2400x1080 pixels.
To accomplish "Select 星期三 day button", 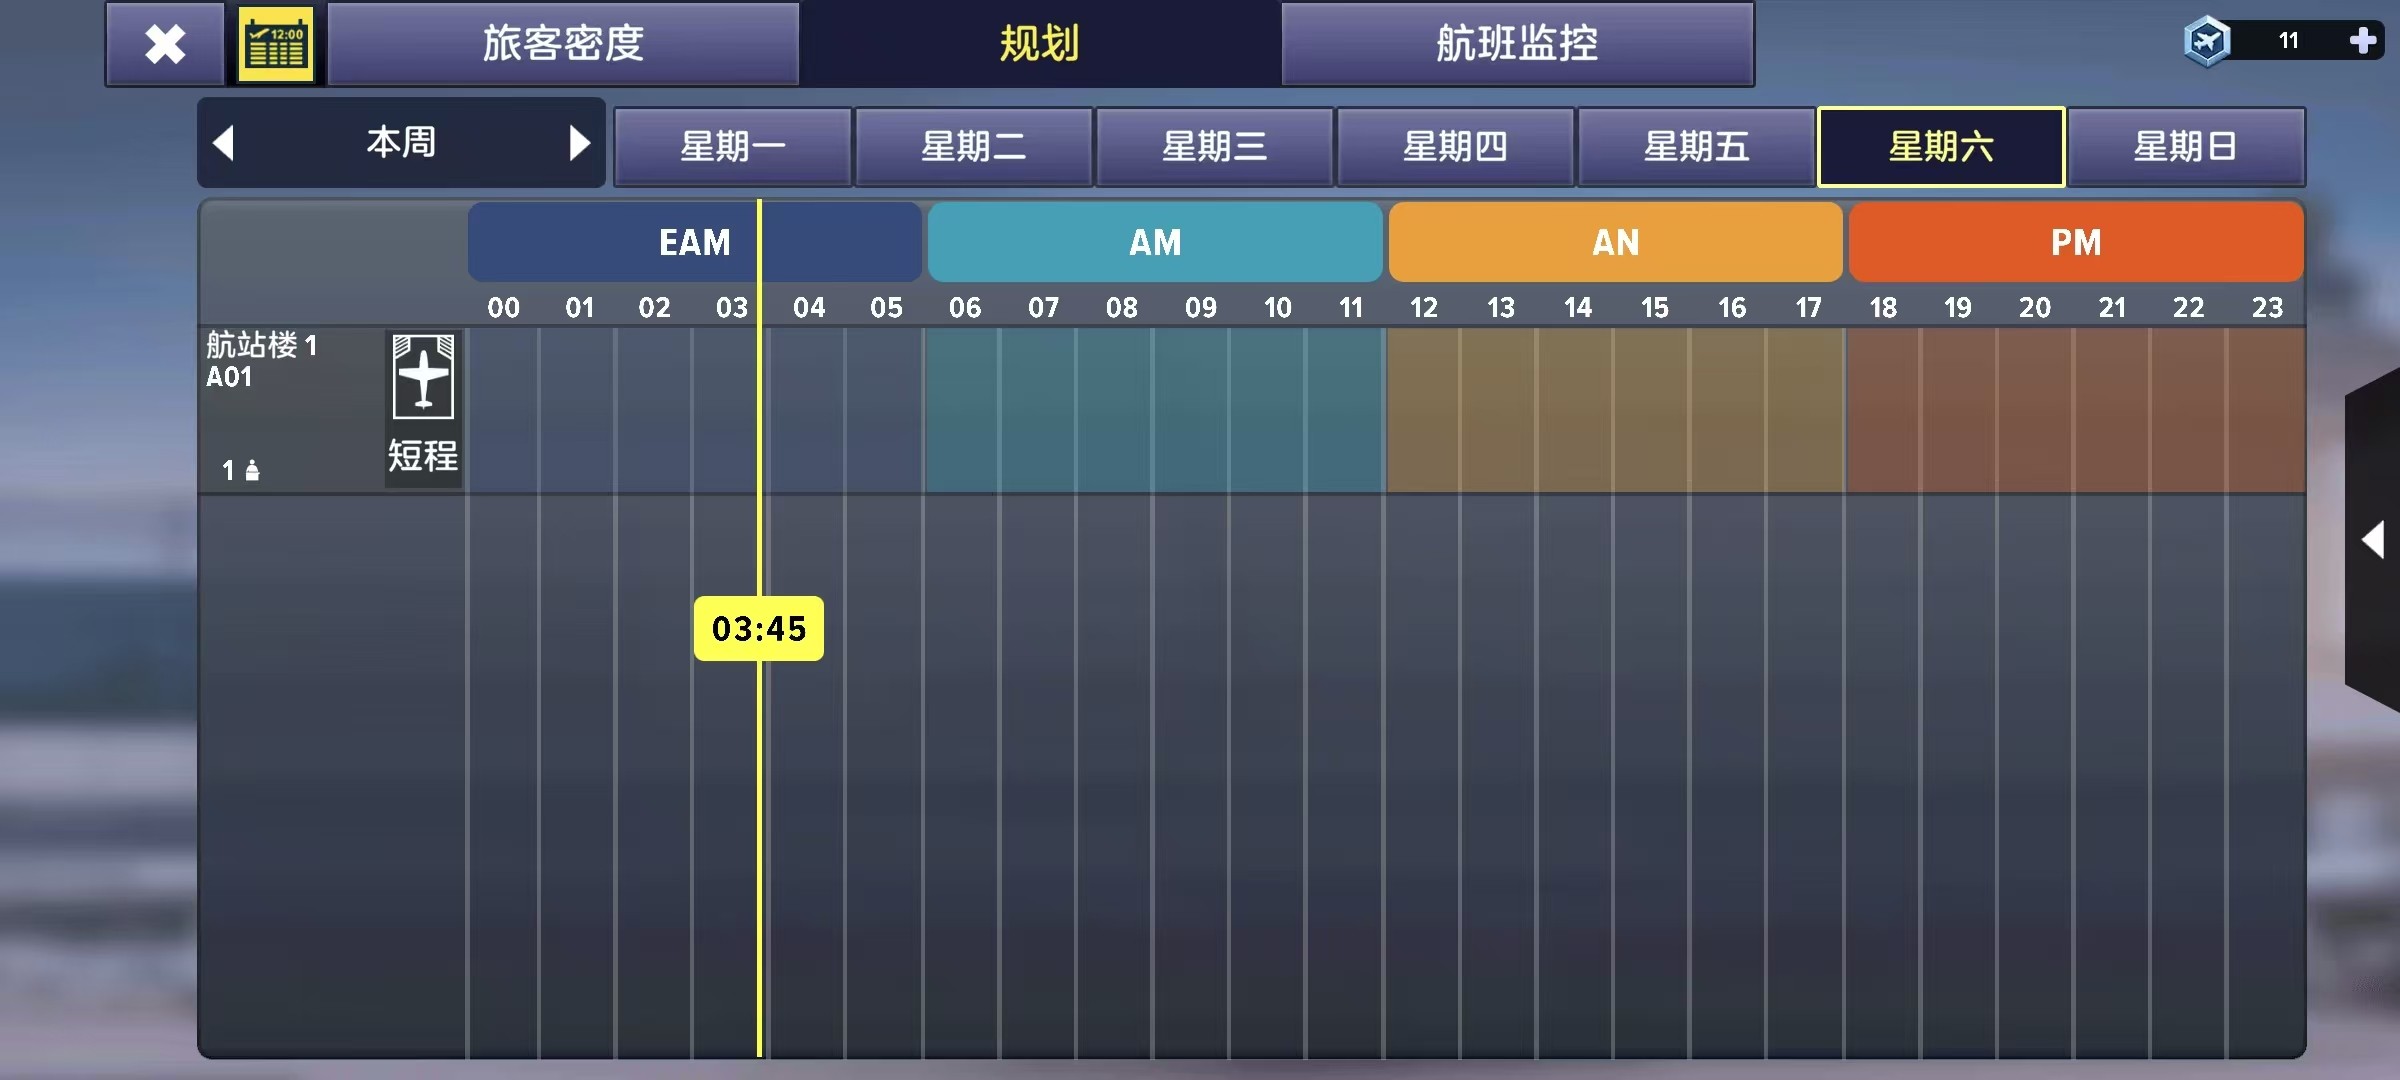I will pos(1214,147).
